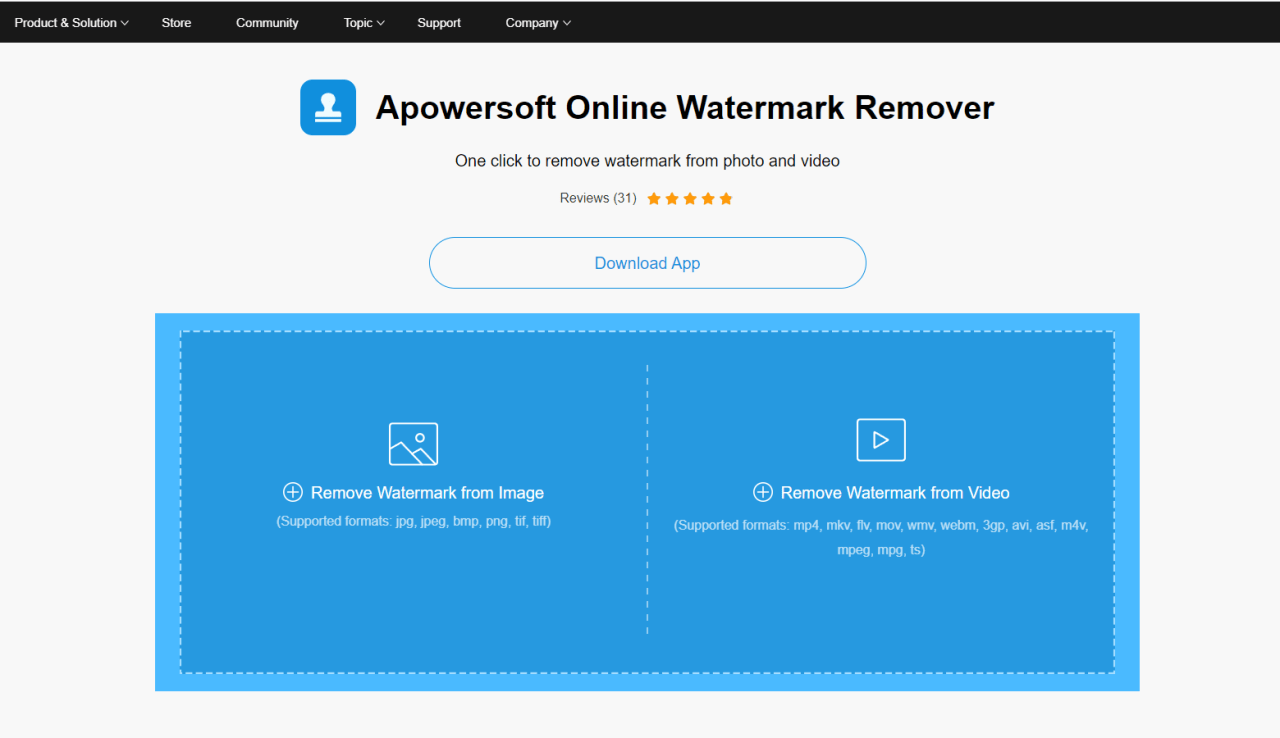The width and height of the screenshot is (1280, 738).
Task: Expand the Product & Solution dropdown
Action: (71, 23)
